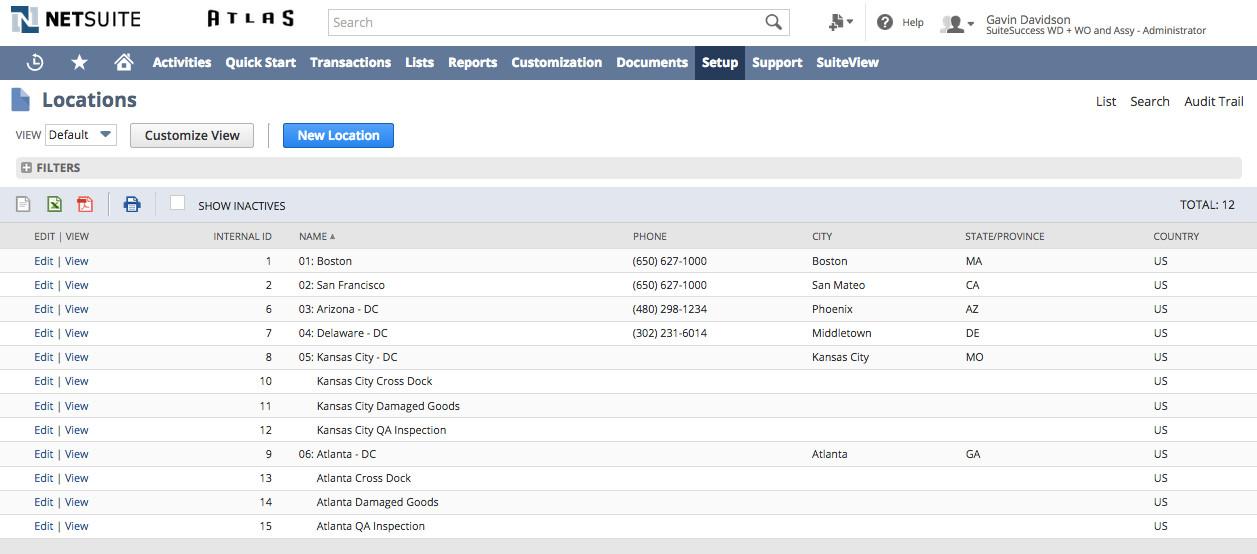1257x554 pixels.
Task: Click inside the global search field
Action: click(x=545, y=22)
